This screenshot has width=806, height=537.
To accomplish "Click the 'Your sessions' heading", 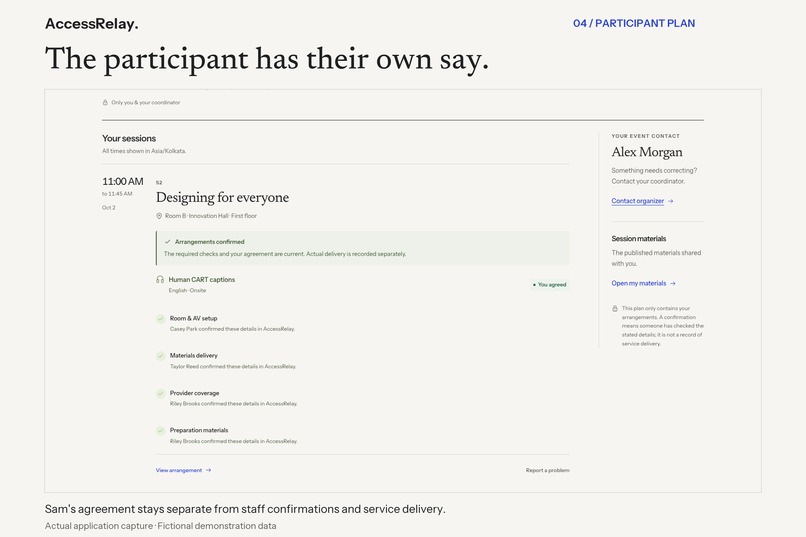I will 129,138.
